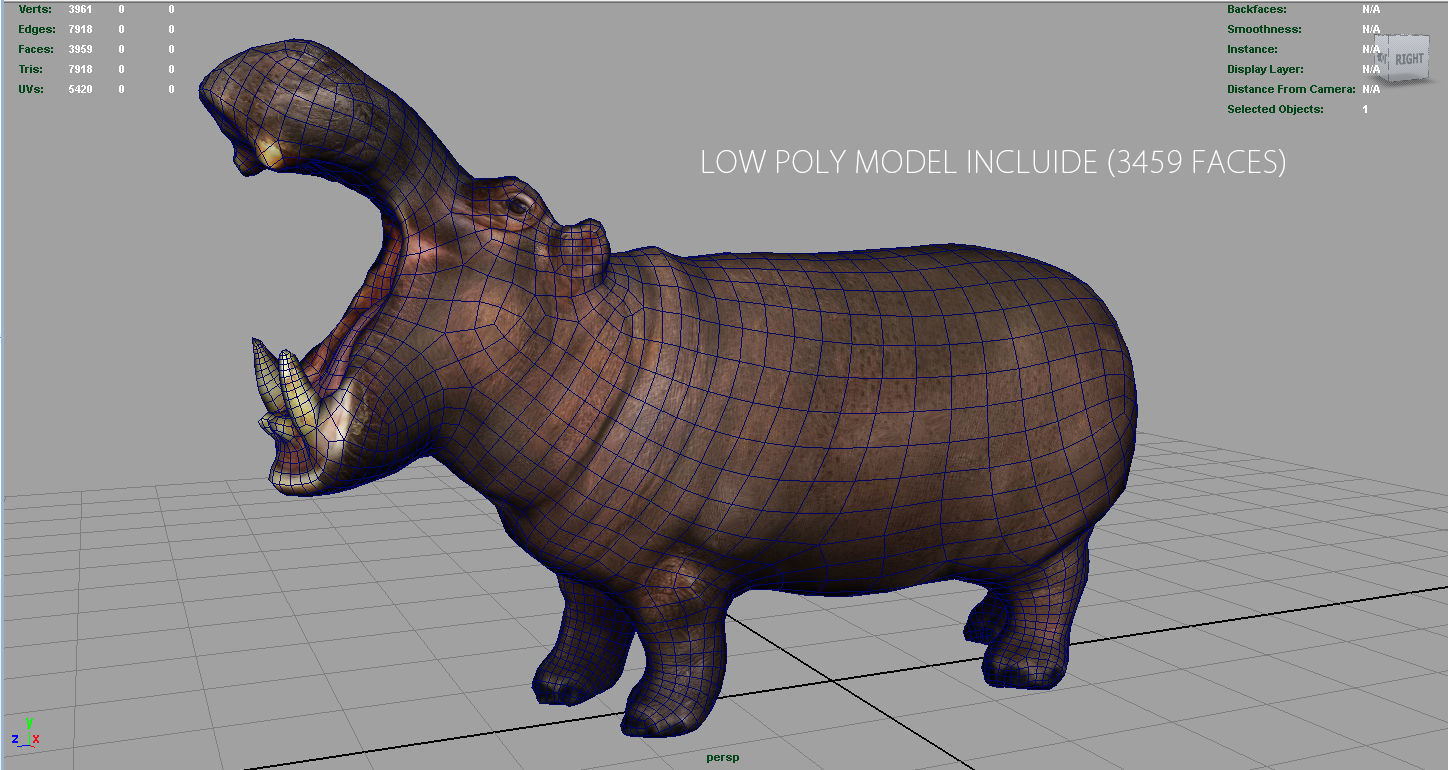Click the N/A value beside Backfaces
Image resolution: width=1448 pixels, height=770 pixels.
click(x=1370, y=9)
